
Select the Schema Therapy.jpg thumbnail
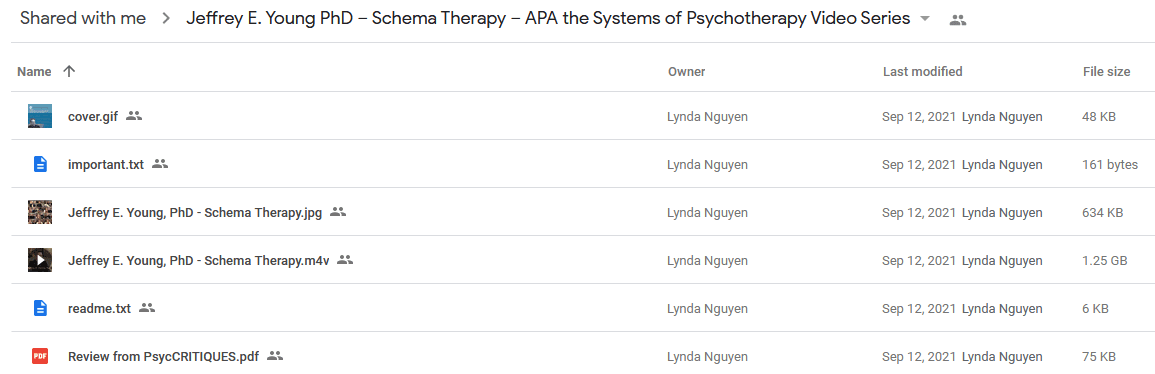(x=40, y=212)
